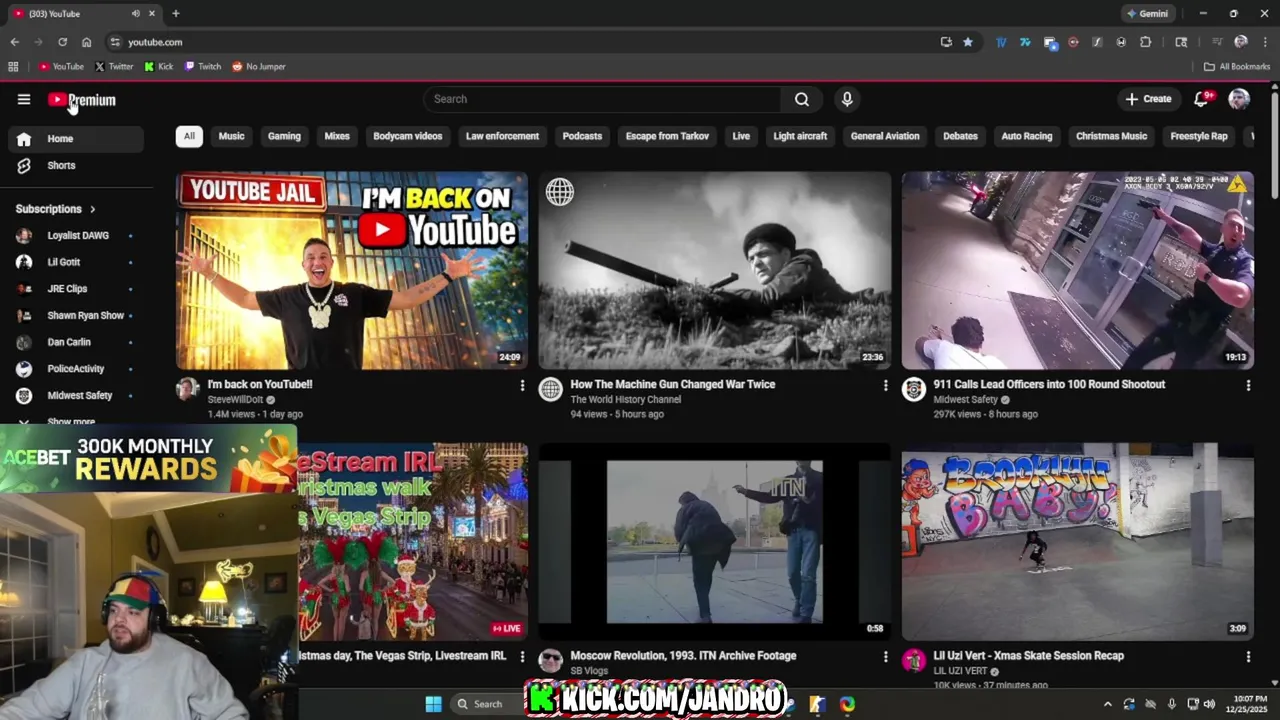
Task: Open the Chrome extensions puzzle icon
Action: [x=1146, y=42]
